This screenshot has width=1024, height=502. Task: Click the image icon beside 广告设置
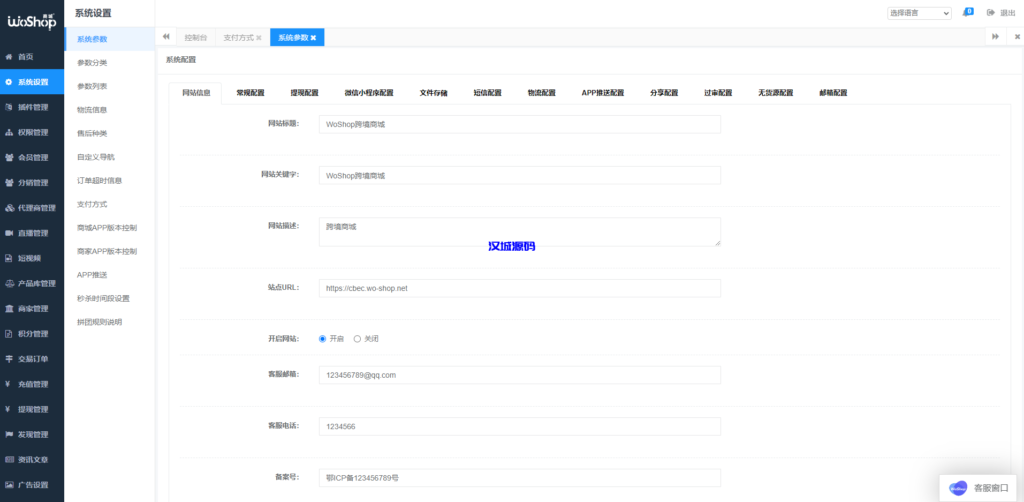click(x=8, y=484)
